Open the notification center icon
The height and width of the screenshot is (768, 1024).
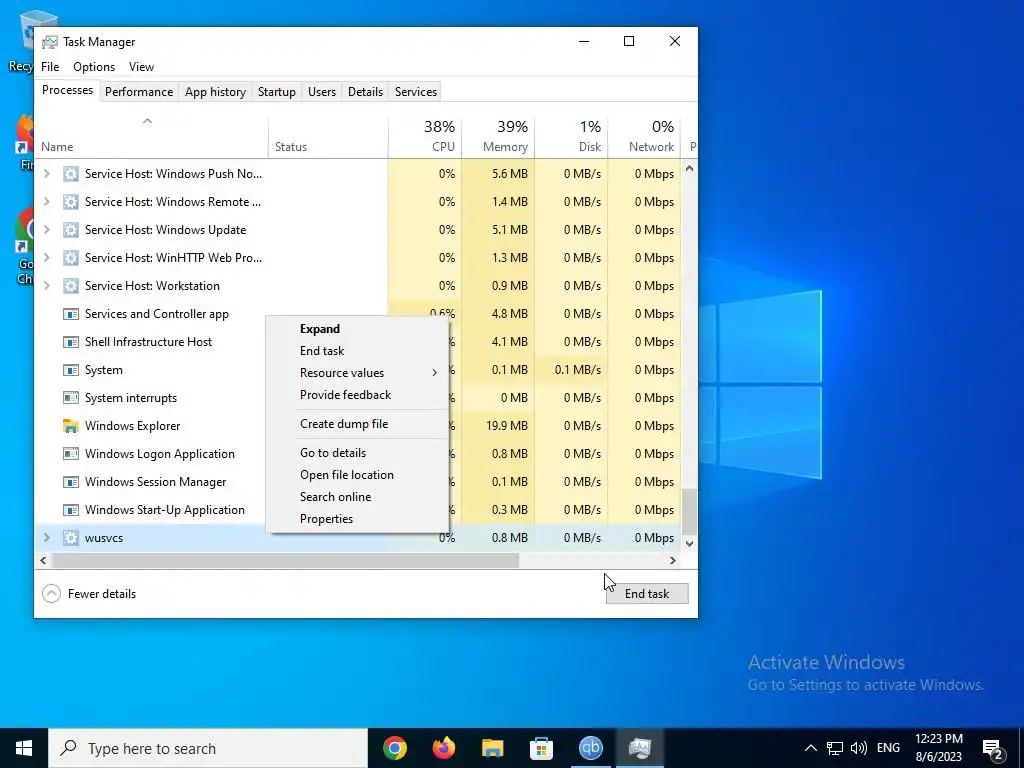coord(993,748)
